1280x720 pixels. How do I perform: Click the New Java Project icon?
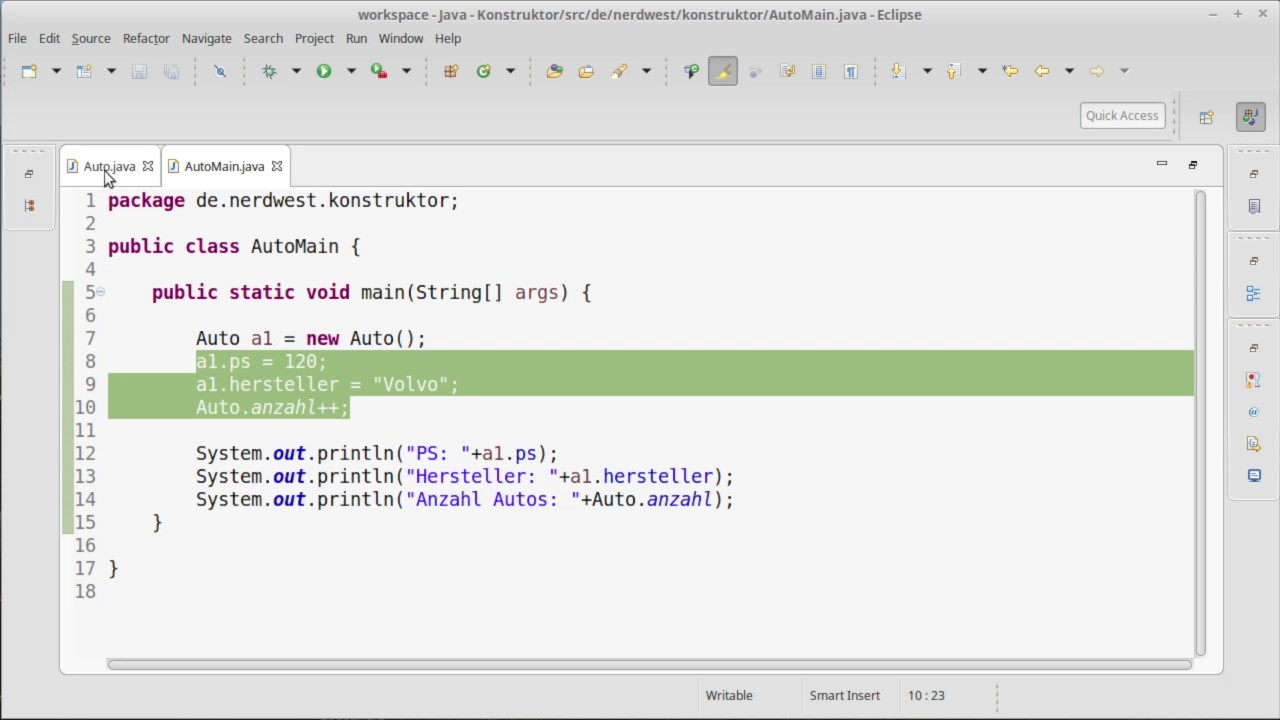[x=84, y=71]
